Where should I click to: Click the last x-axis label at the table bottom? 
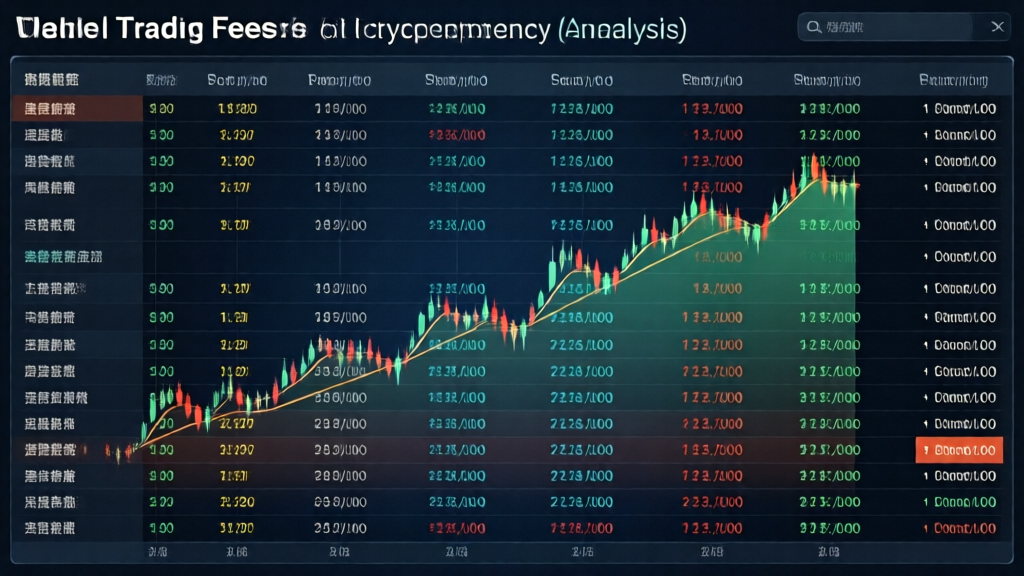pyautogui.click(x=827, y=551)
